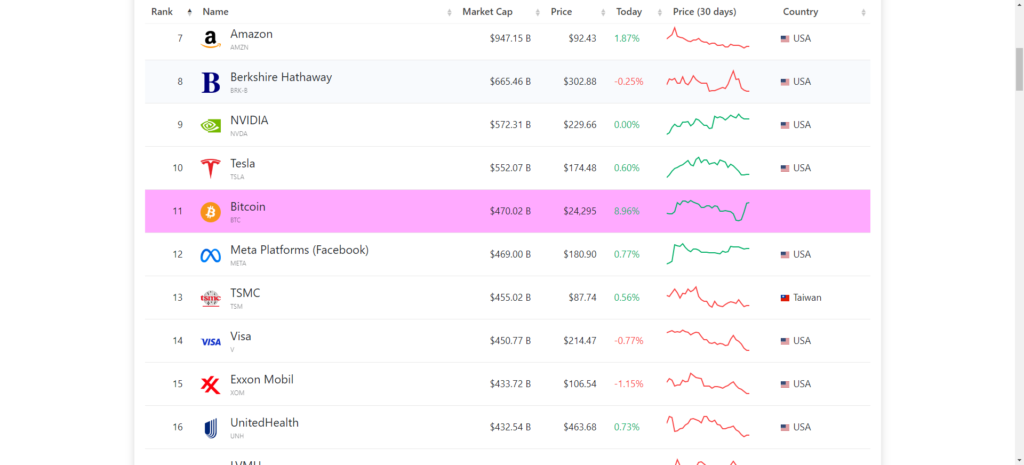Open Meta Platforms (Facebook) link
The image size is (1024, 465).
click(299, 249)
